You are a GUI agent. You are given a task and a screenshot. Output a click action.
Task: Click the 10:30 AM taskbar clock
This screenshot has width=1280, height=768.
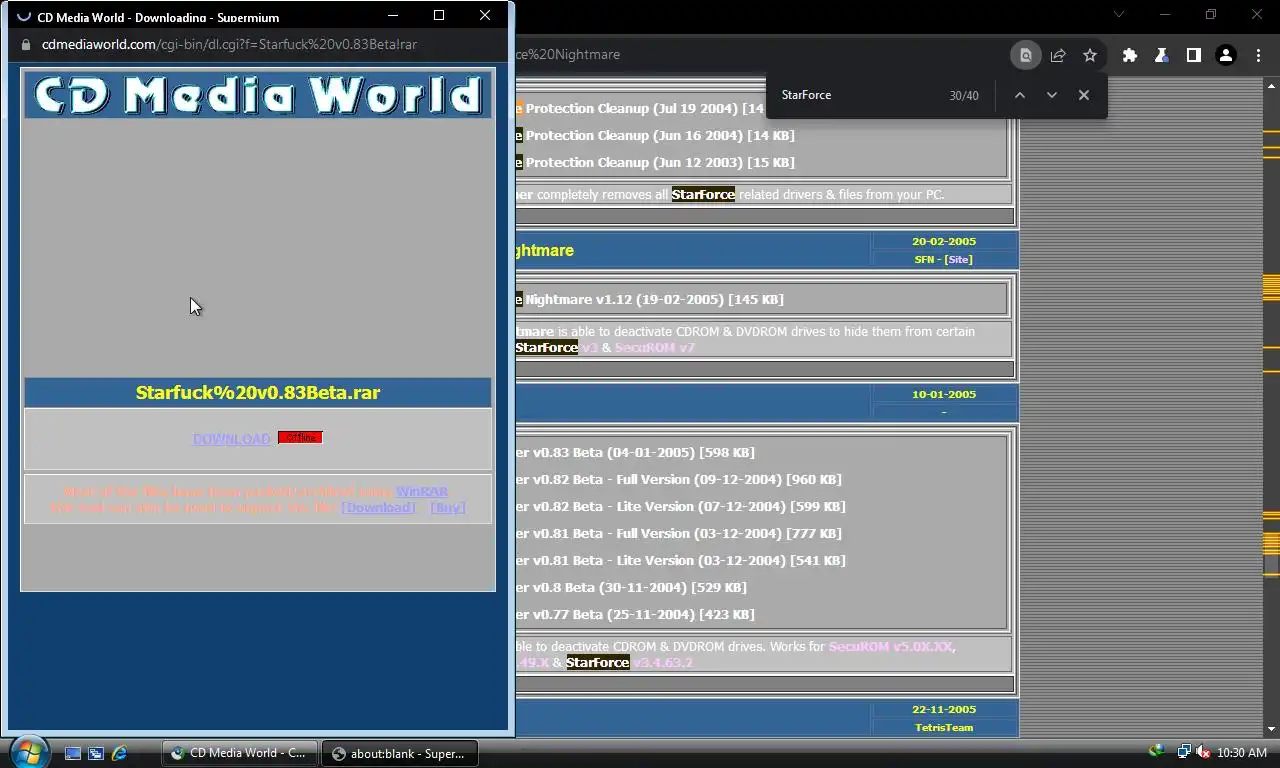pyautogui.click(x=1242, y=753)
